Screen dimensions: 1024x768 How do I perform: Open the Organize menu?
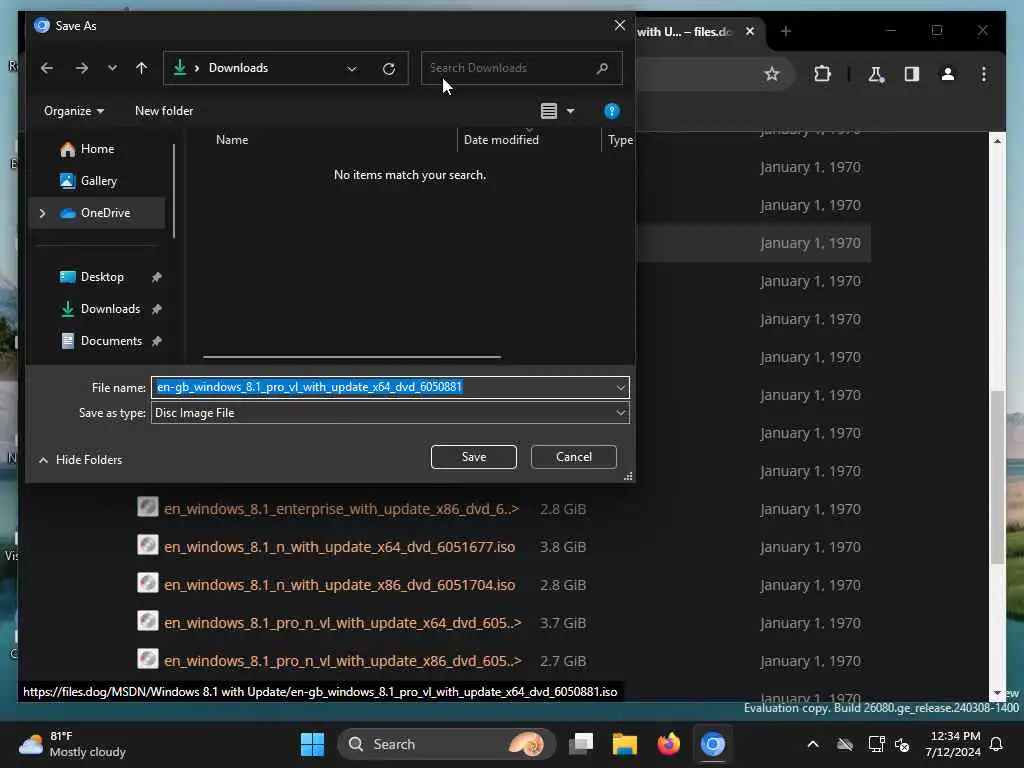pos(74,111)
